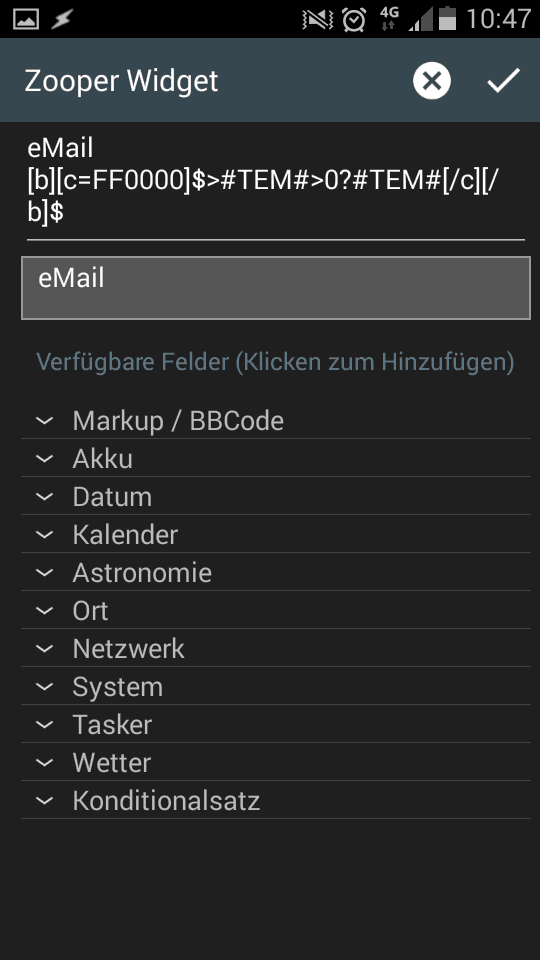The height and width of the screenshot is (960, 540).
Task: Tap the battery status icon
Action: point(448,18)
